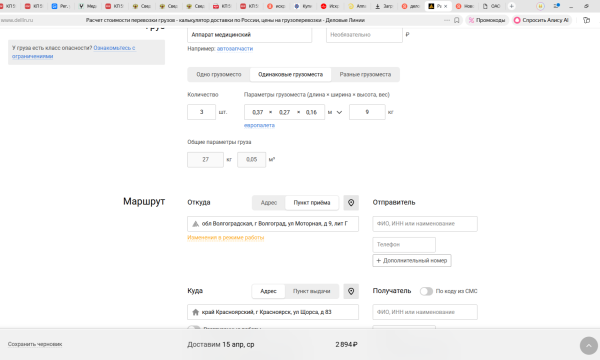Open the Мед browser tab
The image size is (600, 360).
click(x=88, y=6)
